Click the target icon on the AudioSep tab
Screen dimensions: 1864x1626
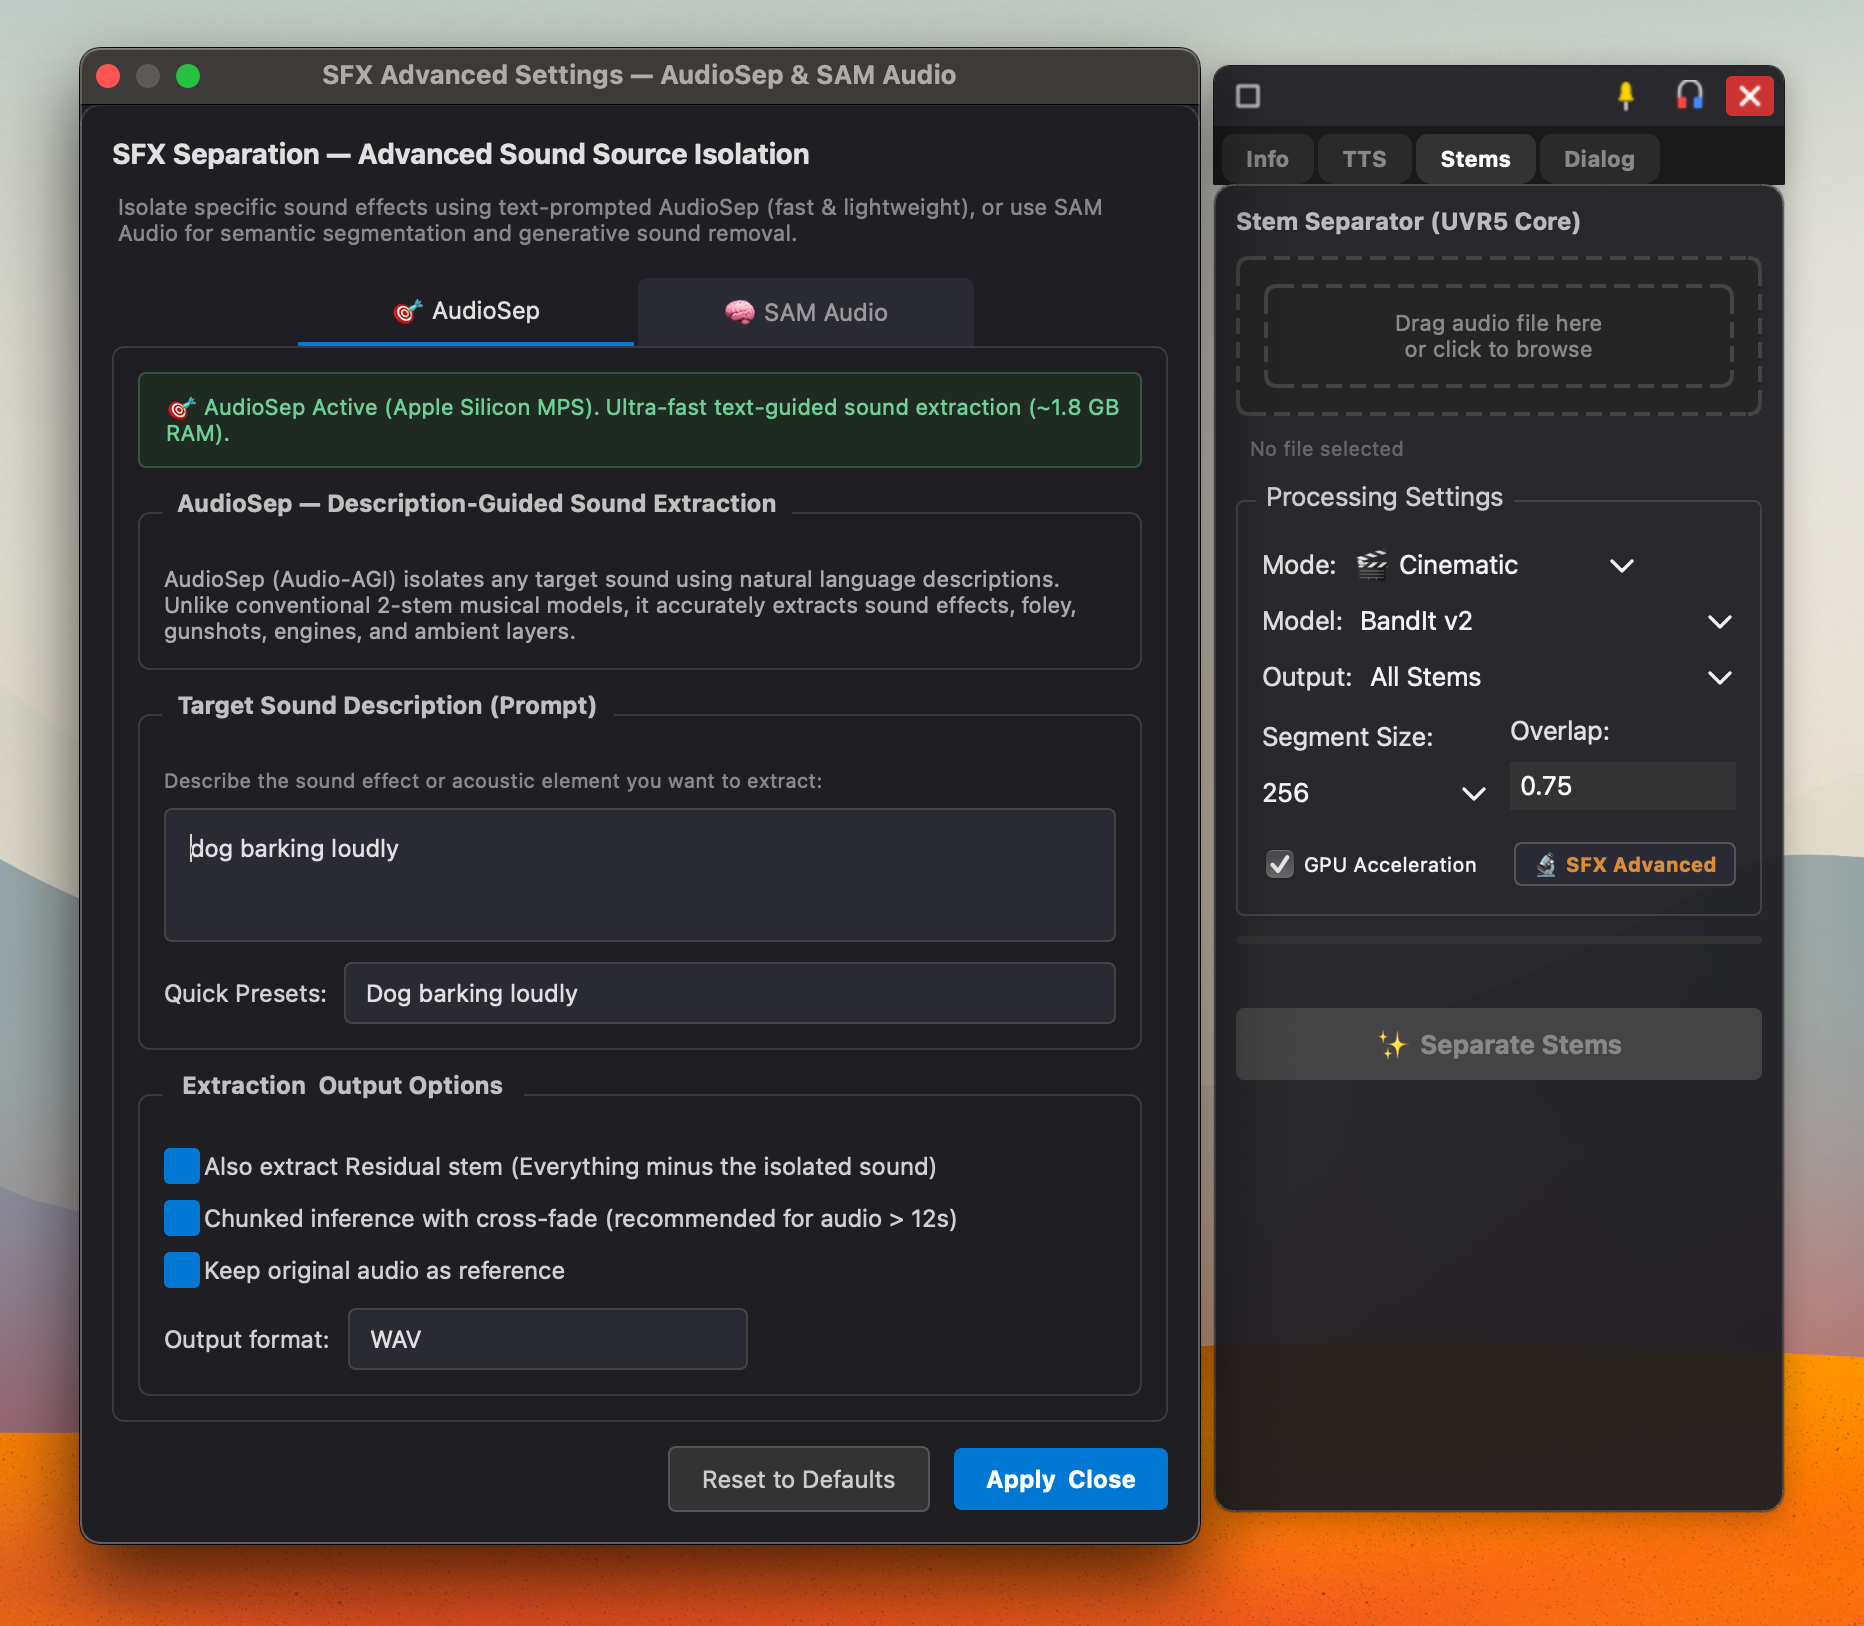click(x=408, y=312)
